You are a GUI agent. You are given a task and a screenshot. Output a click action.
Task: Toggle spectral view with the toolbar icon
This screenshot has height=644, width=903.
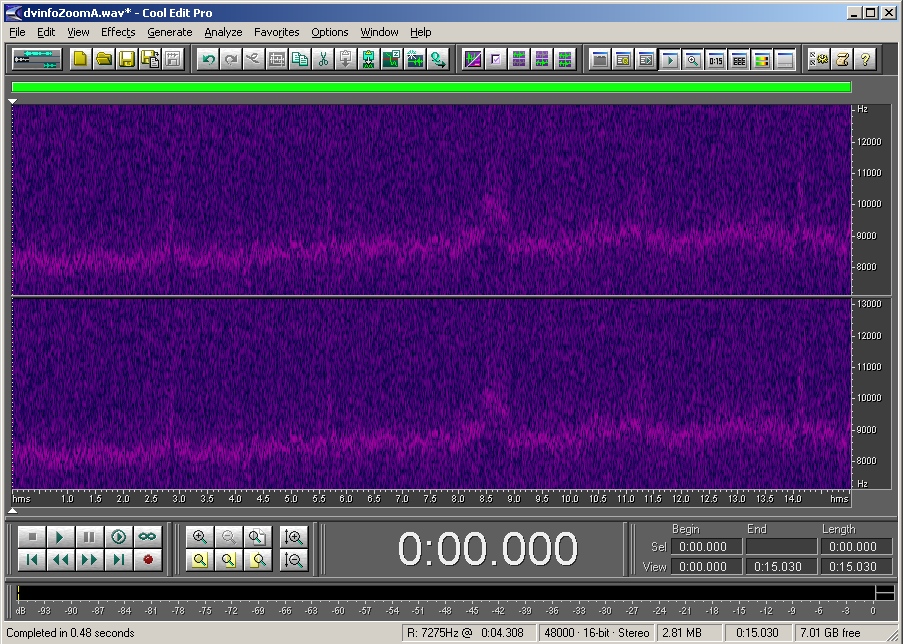[x=473, y=59]
